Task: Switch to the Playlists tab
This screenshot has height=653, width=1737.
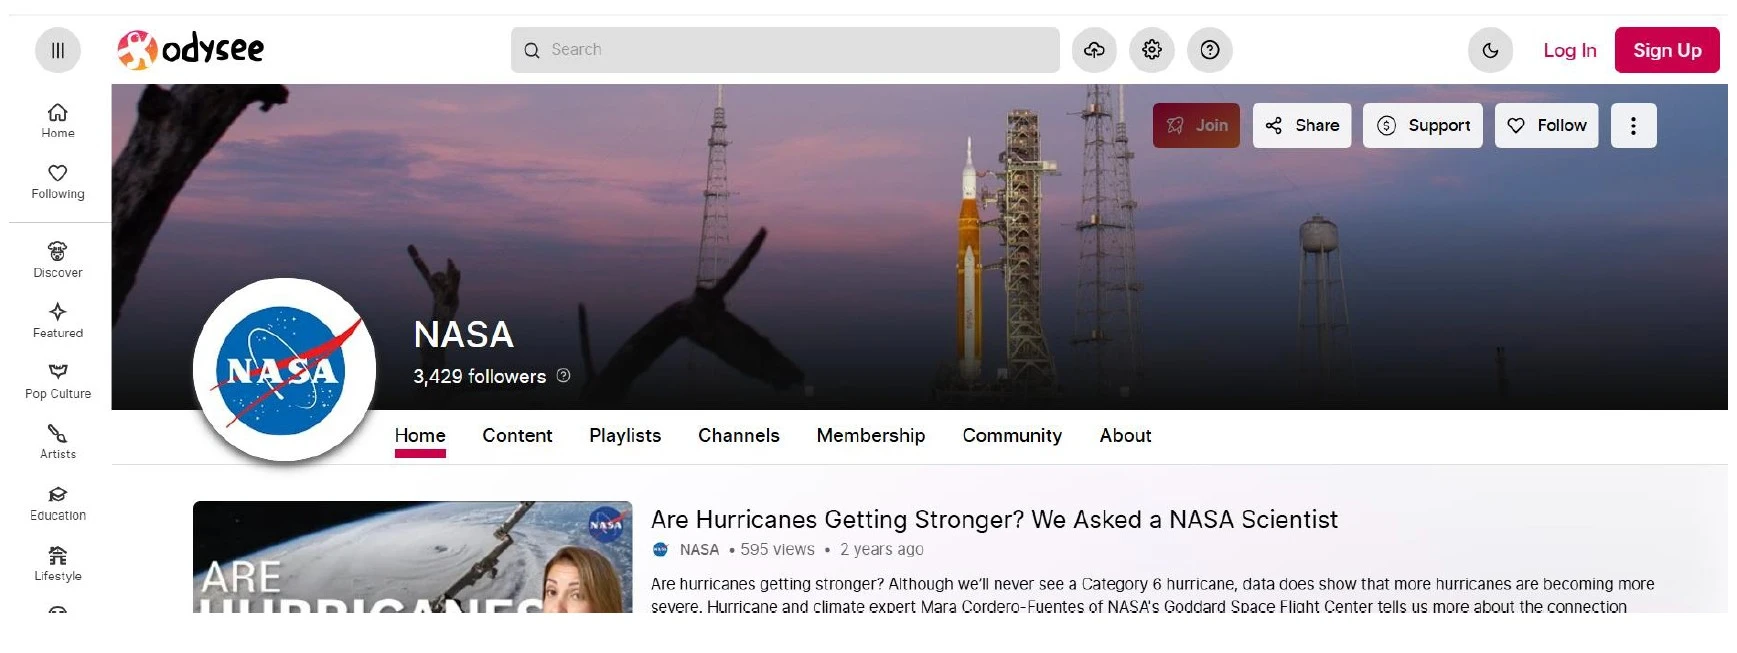Action: point(625,436)
